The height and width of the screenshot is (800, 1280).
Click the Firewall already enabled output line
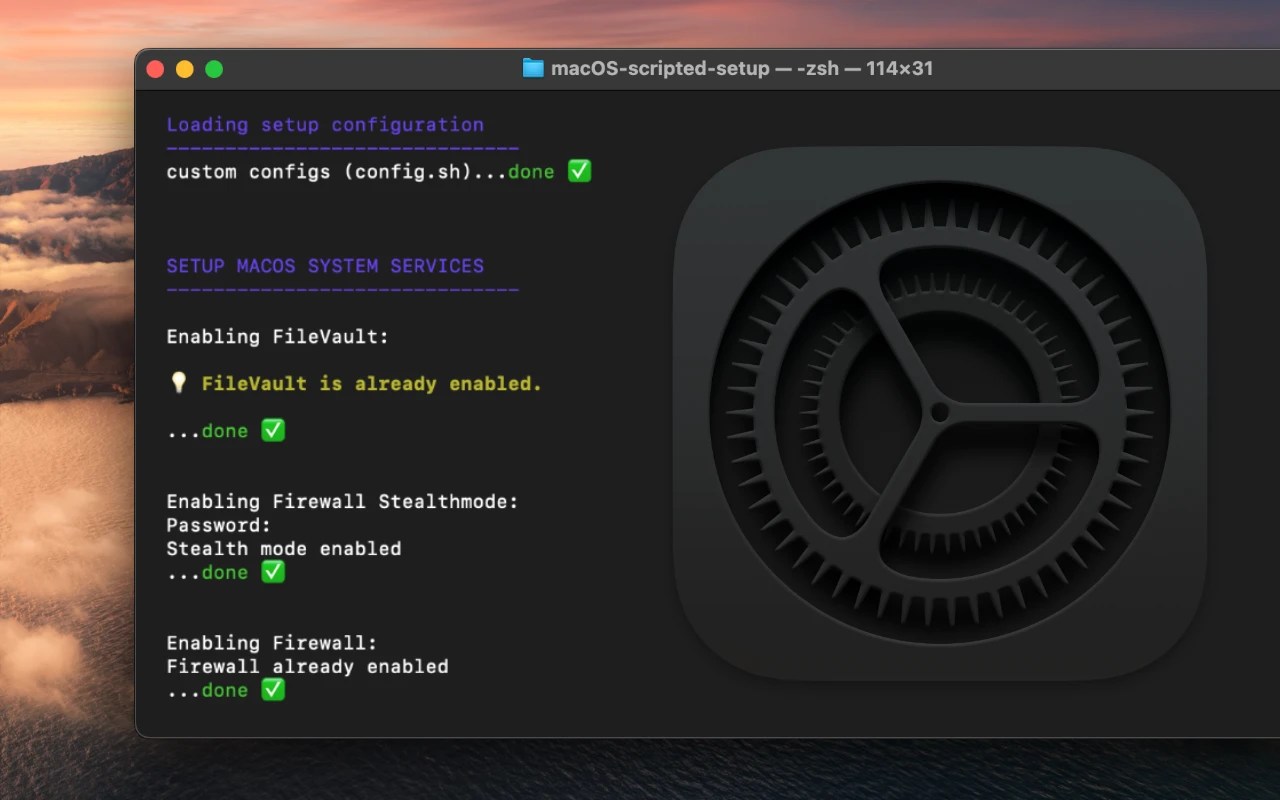[x=307, y=667]
